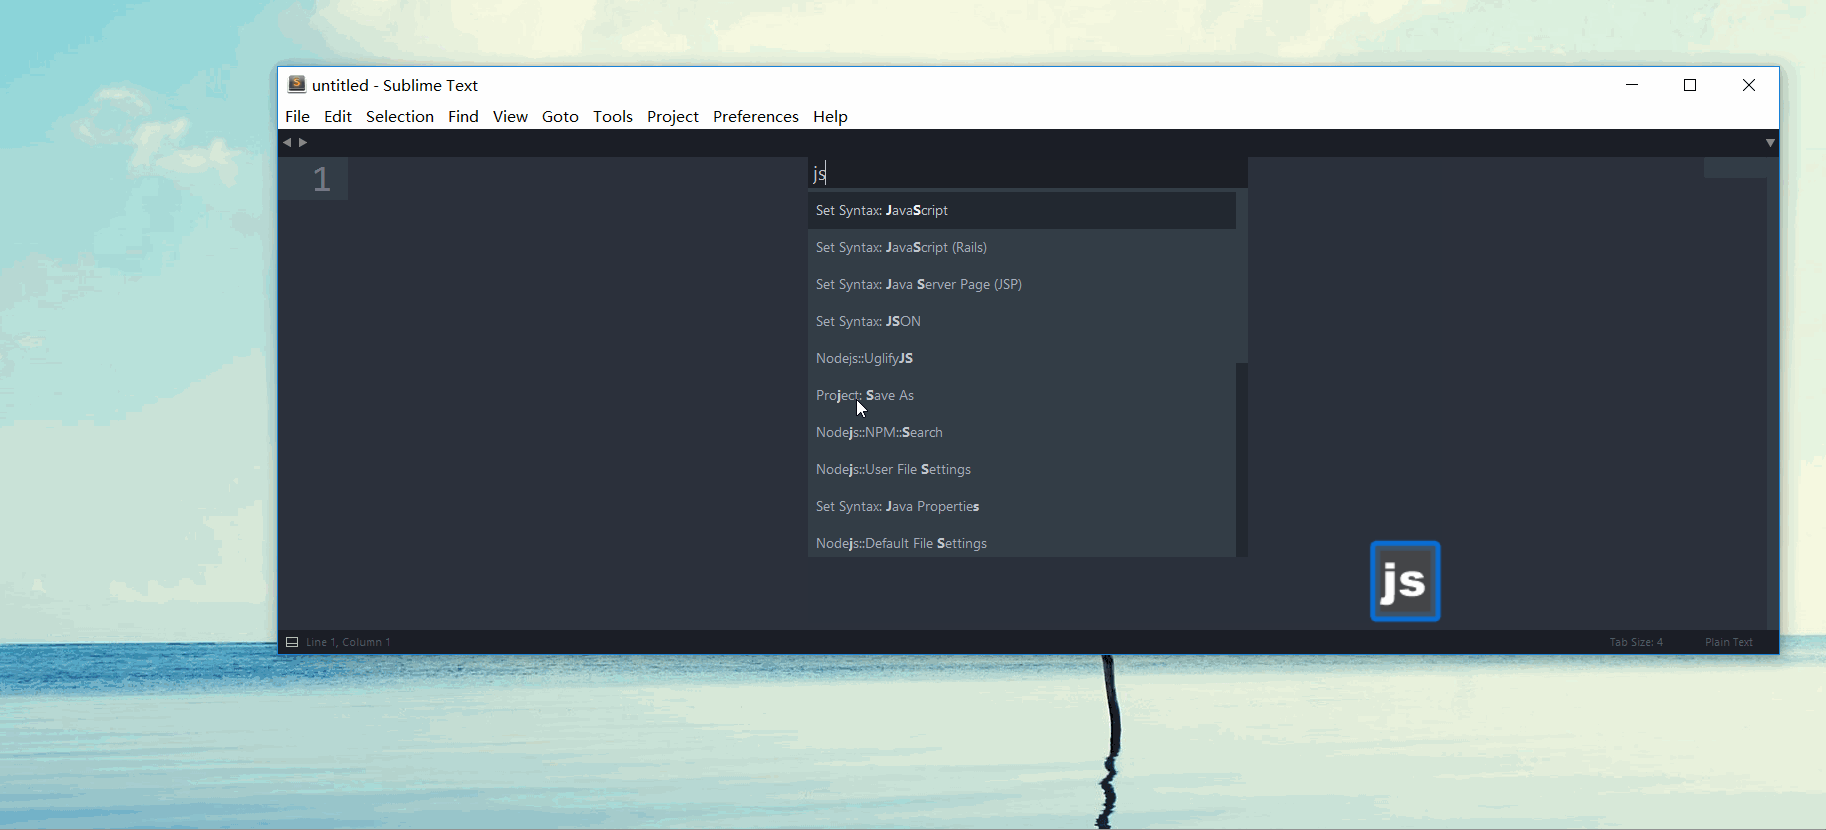1826x830 pixels.
Task: Run the Nodejs::NPM::Search command
Action: 1022,432
